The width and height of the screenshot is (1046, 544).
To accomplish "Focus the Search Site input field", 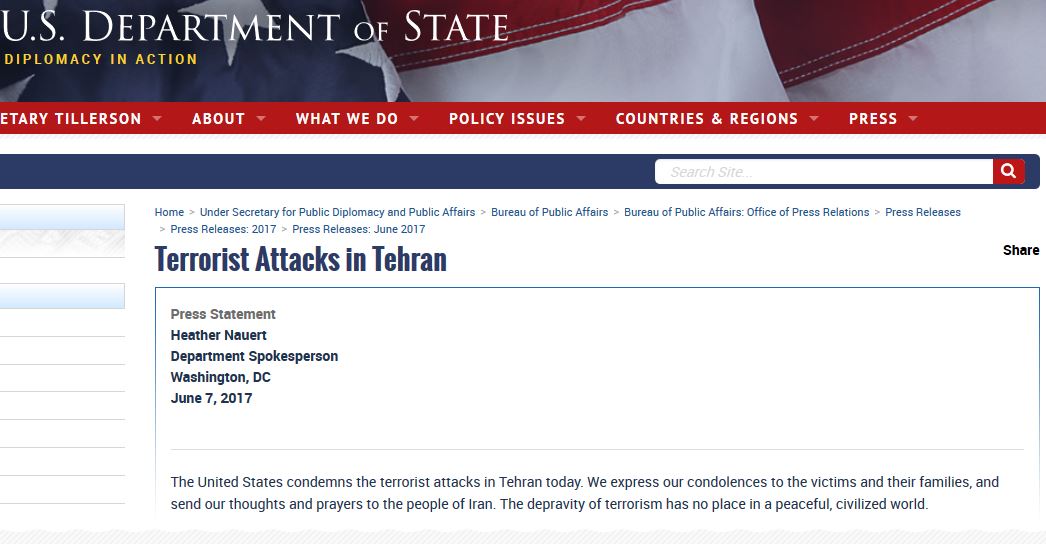I will (x=824, y=172).
